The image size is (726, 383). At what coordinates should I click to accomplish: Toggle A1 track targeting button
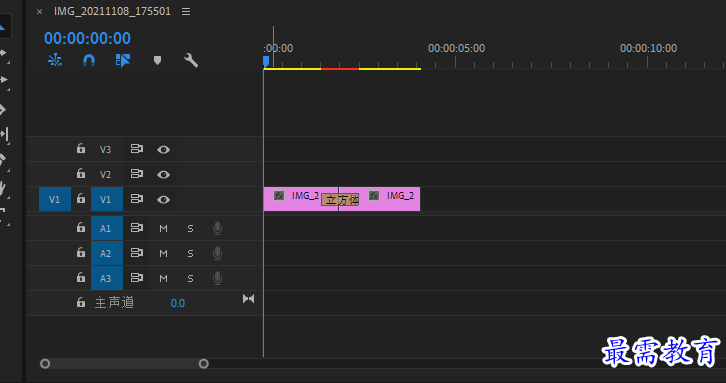(x=107, y=228)
